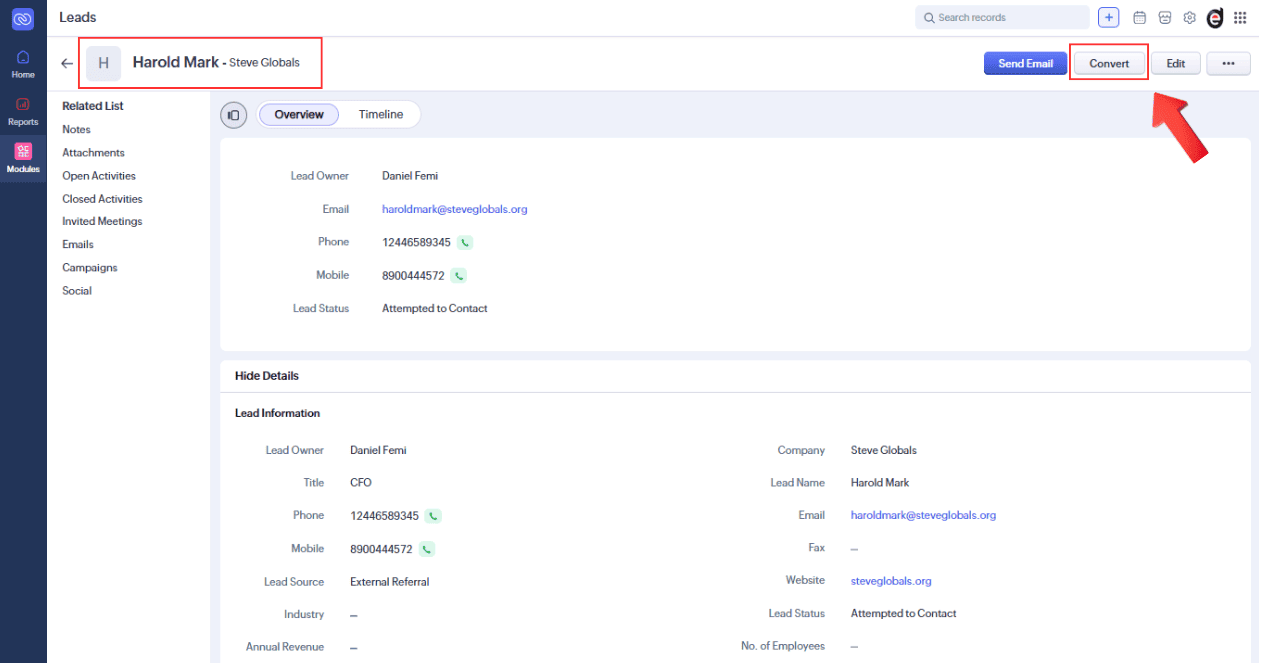Viewport: 1269px width, 663px height.
Task: Open the Home sidebar icon
Action: [x=22, y=61]
